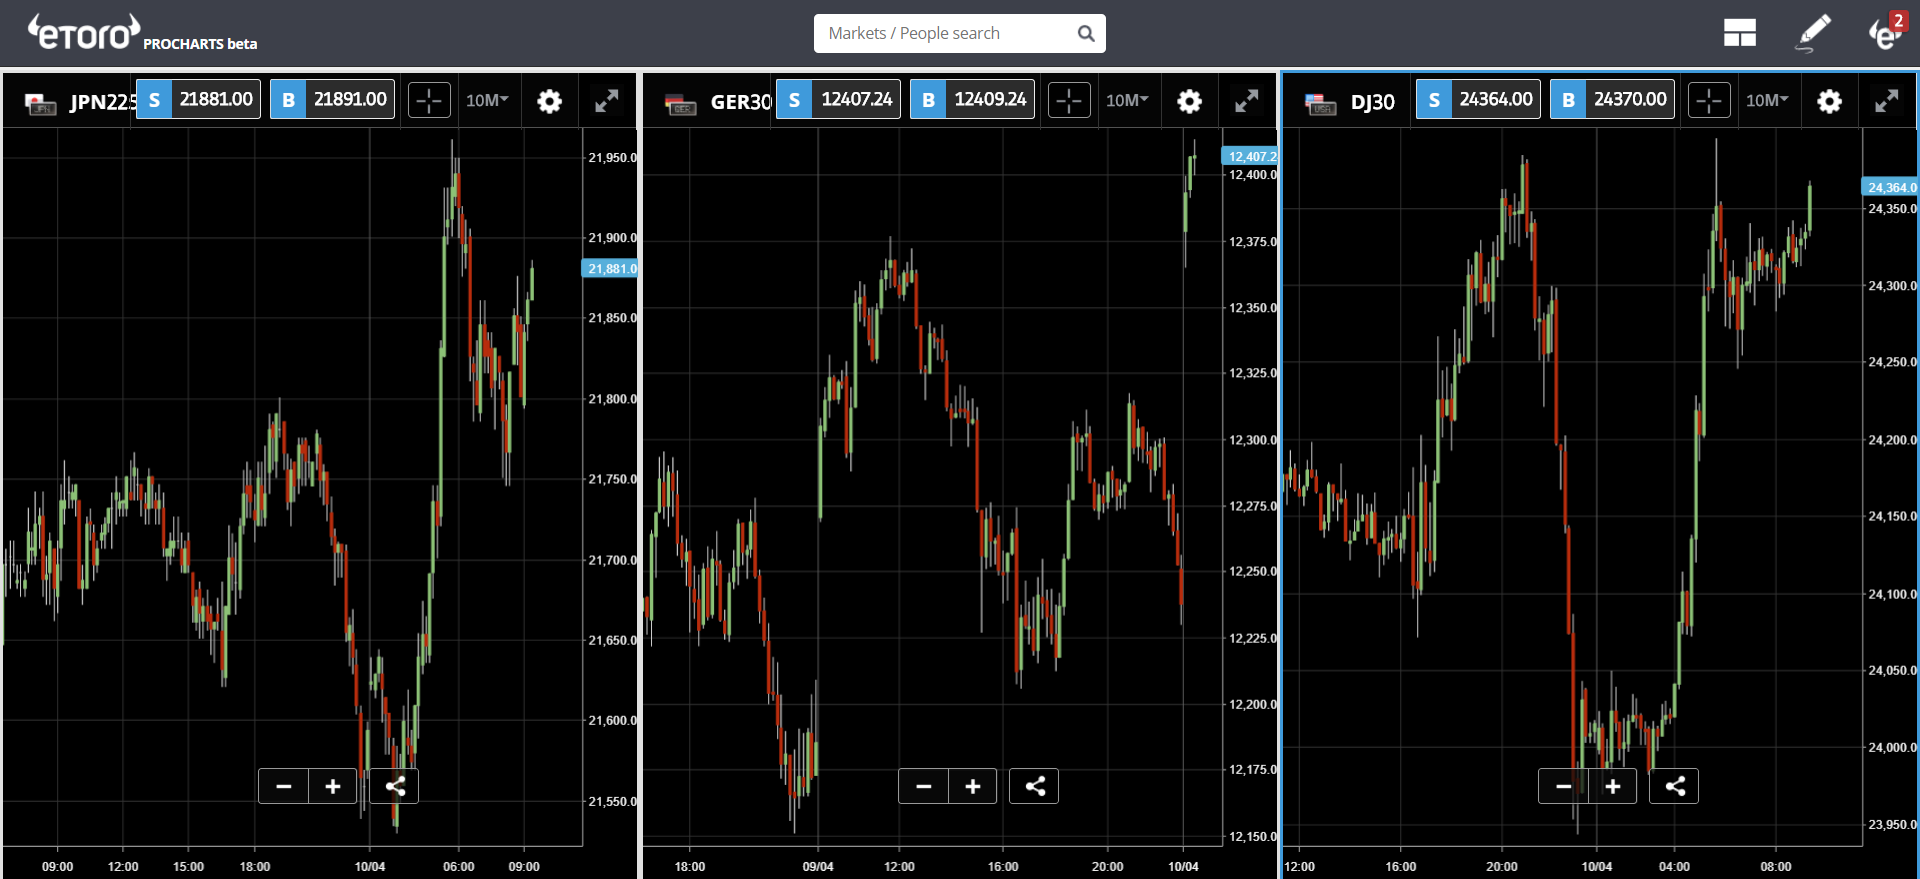Image resolution: width=1920 pixels, height=879 pixels.
Task: Click the GER30 instrument name
Action: [741, 102]
